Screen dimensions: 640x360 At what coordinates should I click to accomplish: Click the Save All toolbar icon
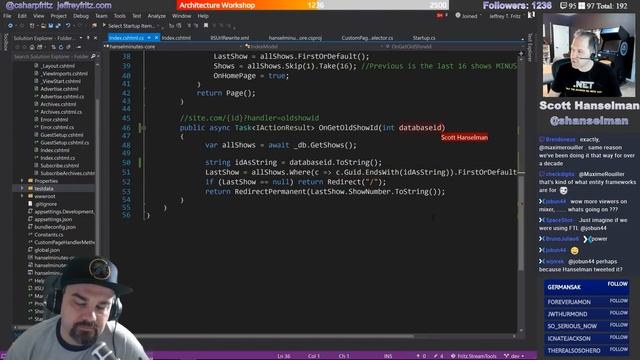click(58, 26)
